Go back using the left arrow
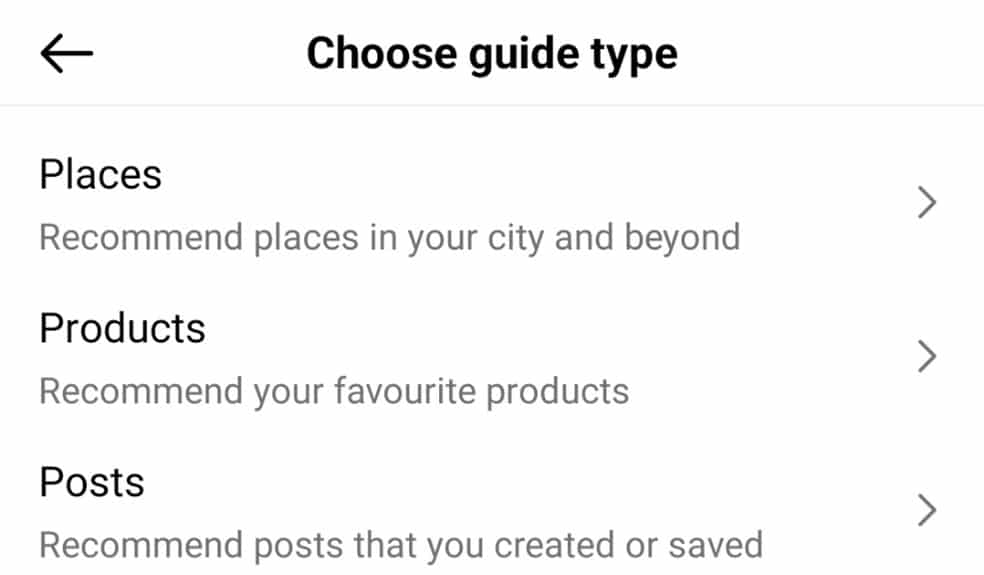This screenshot has width=984, height=575. (x=66, y=54)
